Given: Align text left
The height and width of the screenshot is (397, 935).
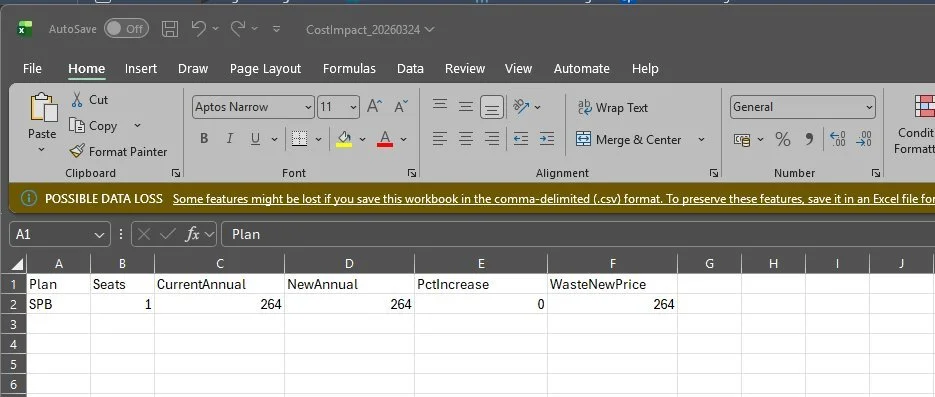Looking at the screenshot, I should tap(440, 139).
